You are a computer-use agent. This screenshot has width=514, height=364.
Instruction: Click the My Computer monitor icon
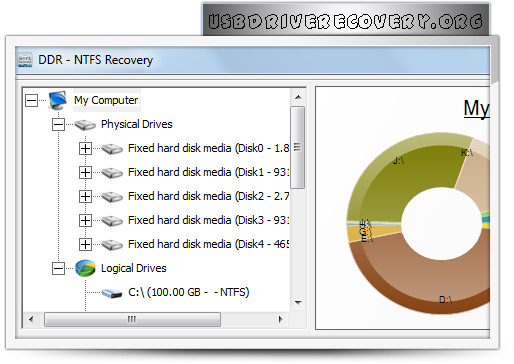coord(58,100)
